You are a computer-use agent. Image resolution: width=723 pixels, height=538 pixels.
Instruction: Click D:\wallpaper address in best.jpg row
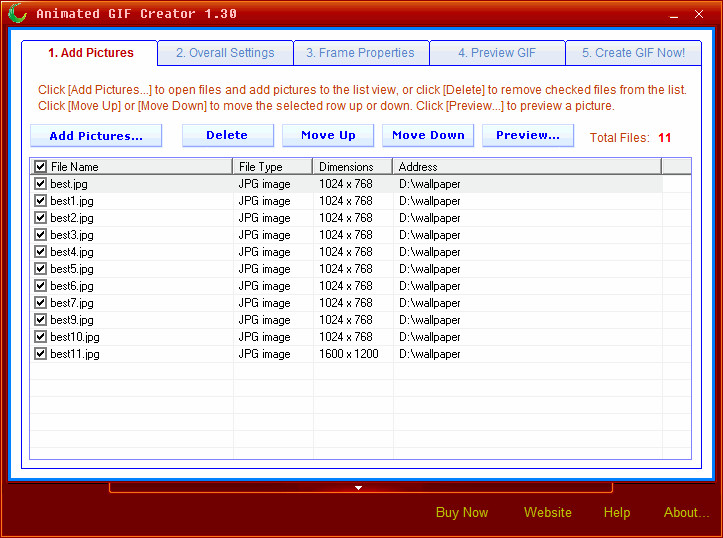pyautogui.click(x=429, y=184)
